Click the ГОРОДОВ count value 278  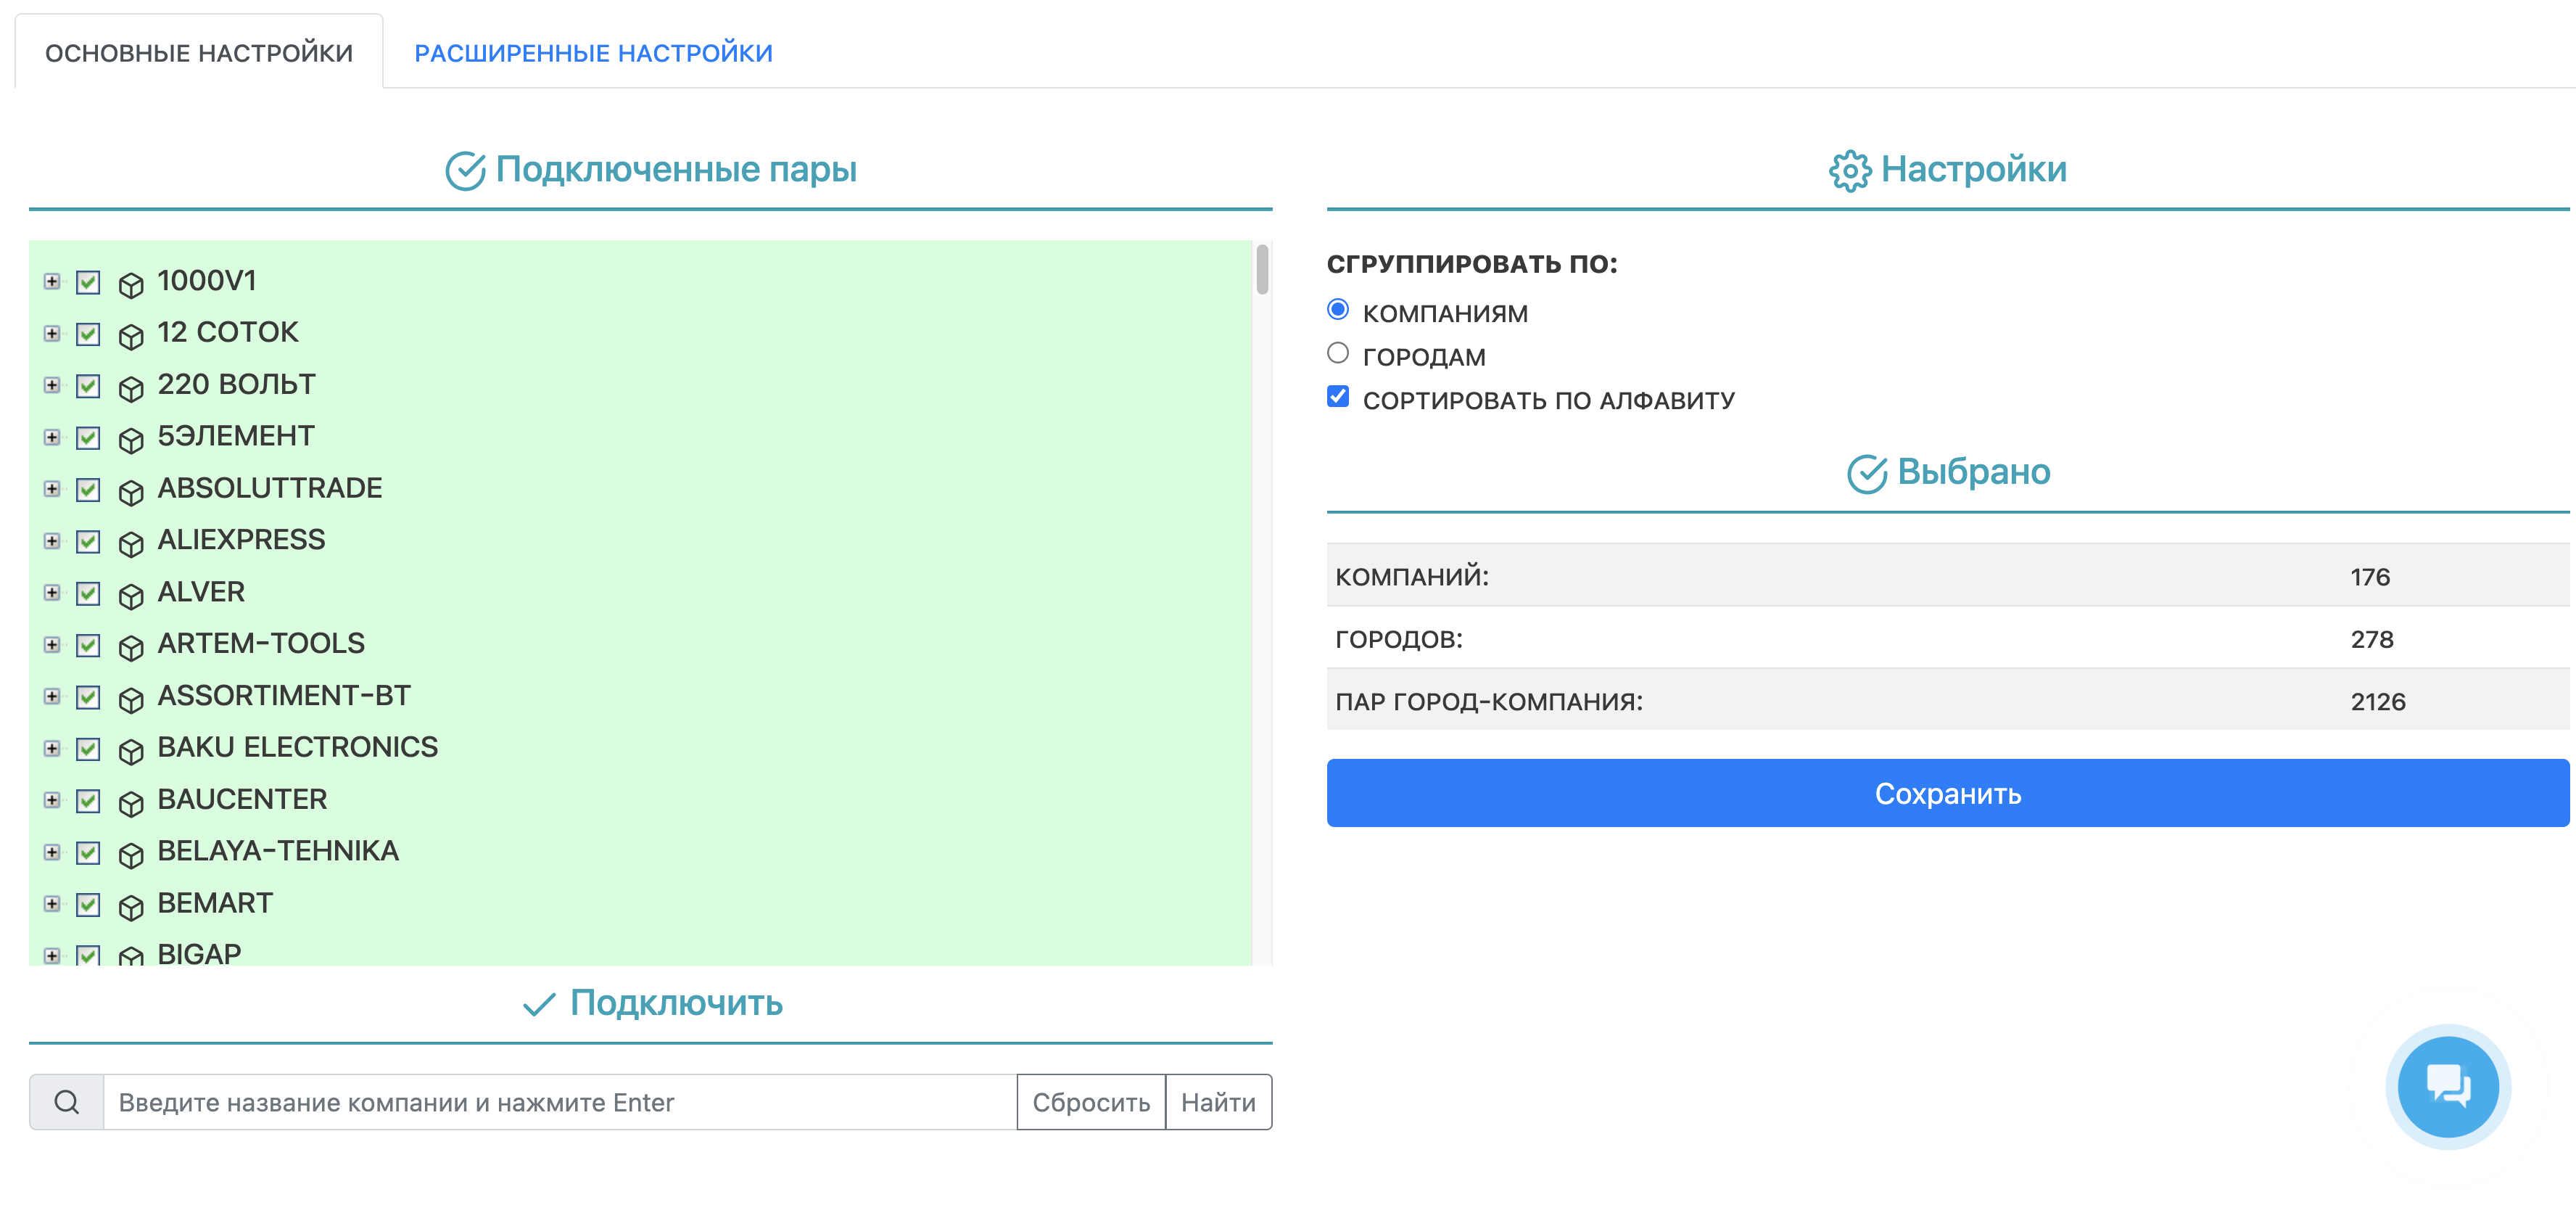click(2371, 639)
